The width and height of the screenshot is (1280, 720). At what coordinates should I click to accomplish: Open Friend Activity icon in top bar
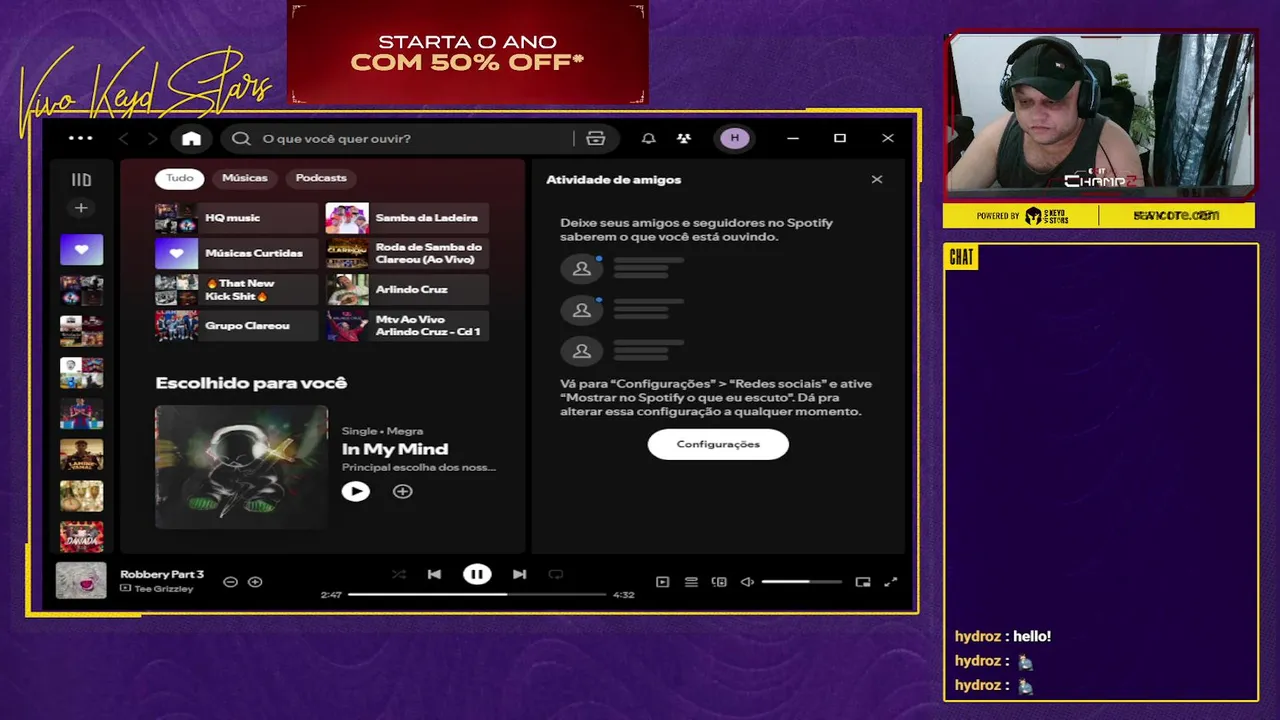coord(684,138)
